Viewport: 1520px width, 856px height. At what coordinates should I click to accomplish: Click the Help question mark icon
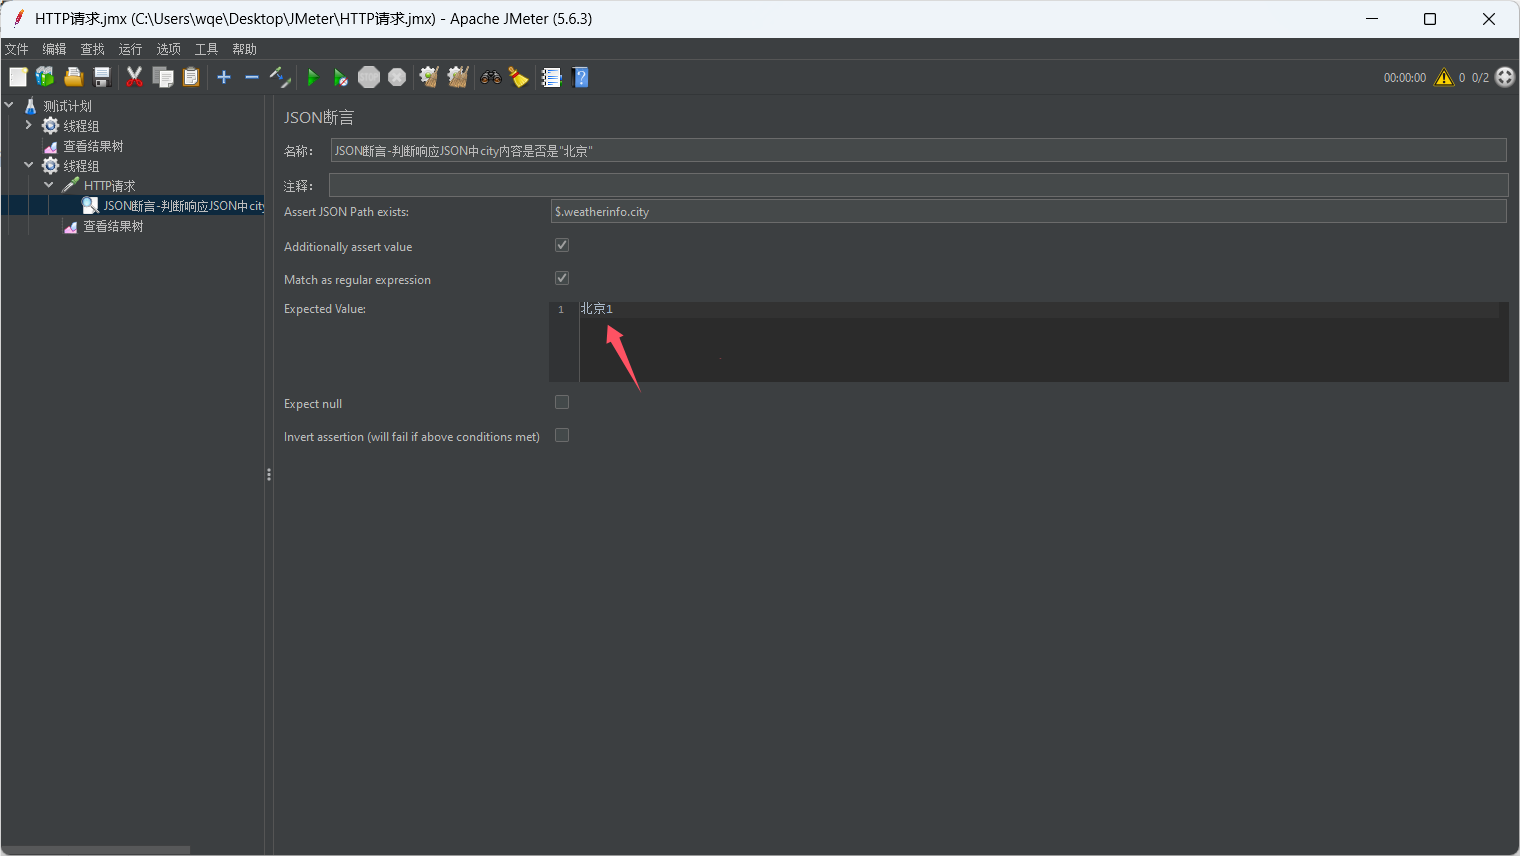pos(580,77)
